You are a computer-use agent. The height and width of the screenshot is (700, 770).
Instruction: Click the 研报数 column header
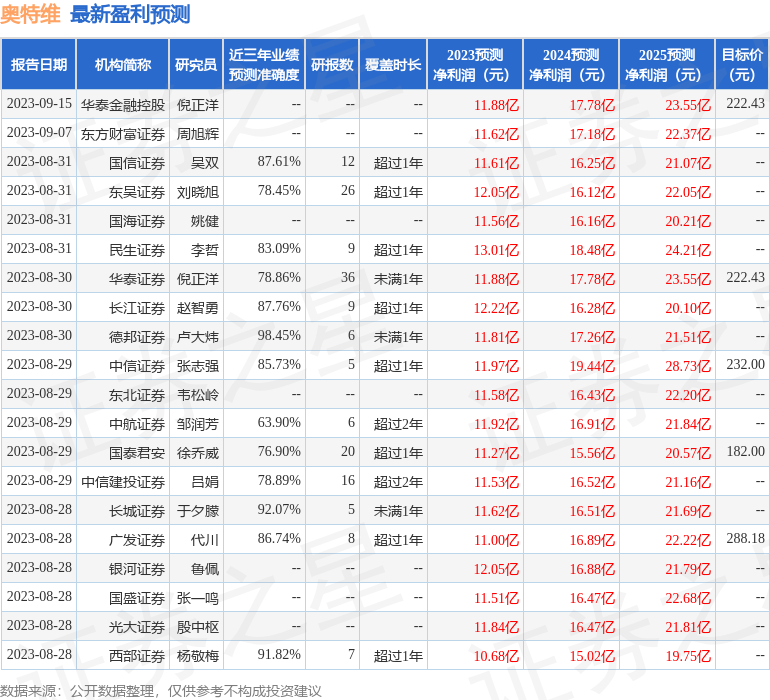pos(332,64)
